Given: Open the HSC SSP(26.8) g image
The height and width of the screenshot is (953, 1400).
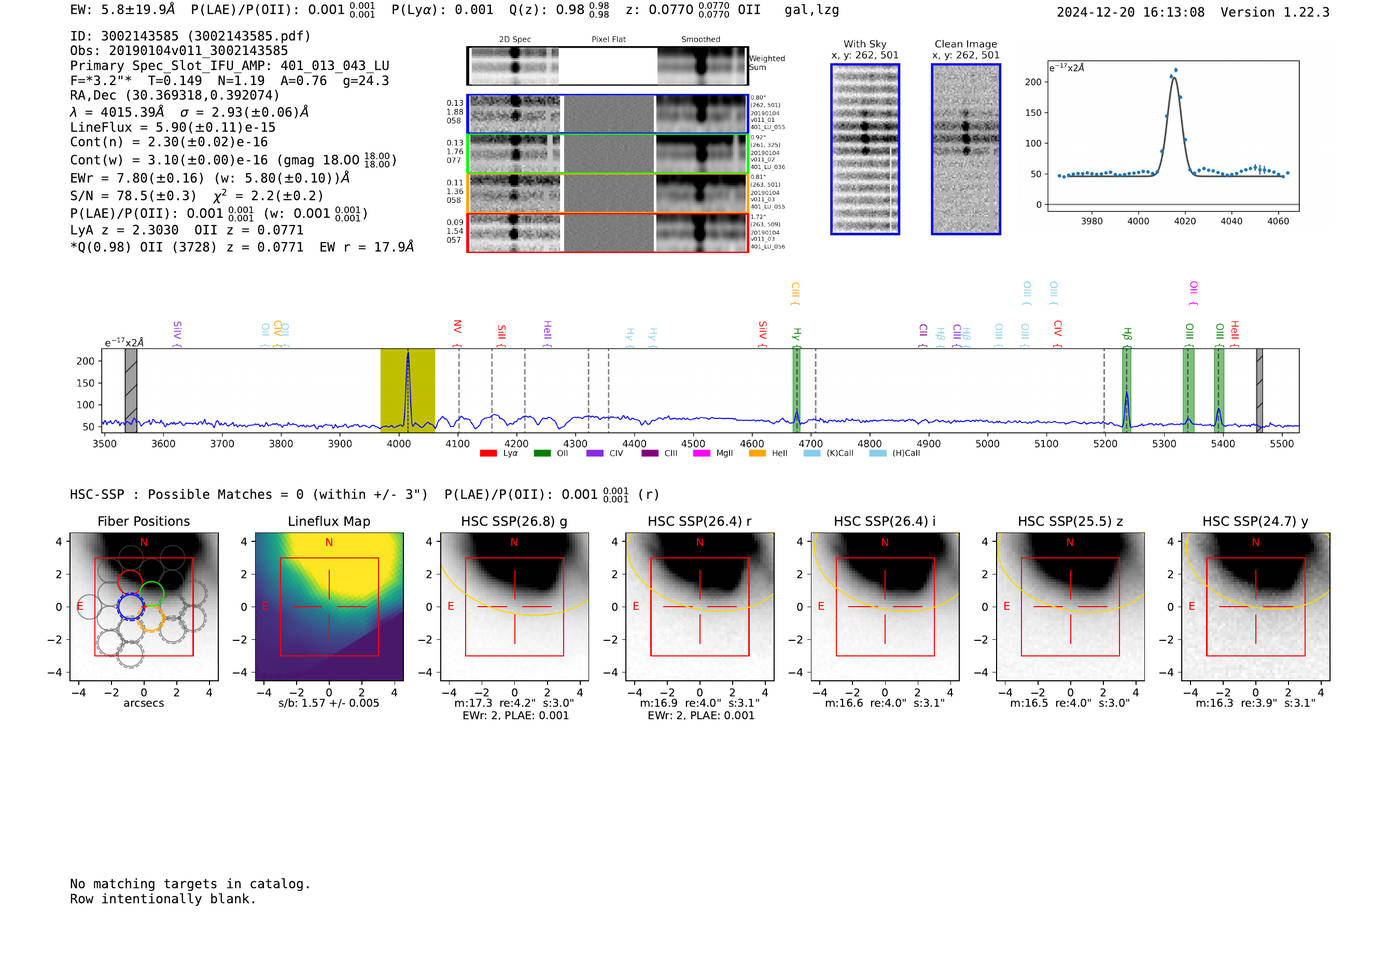Looking at the screenshot, I should [514, 607].
